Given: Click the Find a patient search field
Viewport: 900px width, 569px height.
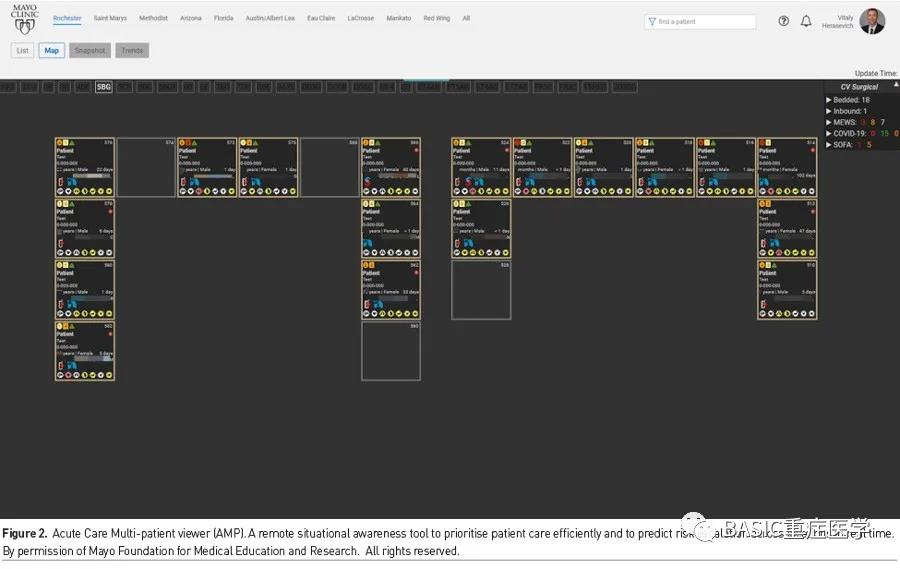Looking at the screenshot, I should coord(700,21).
